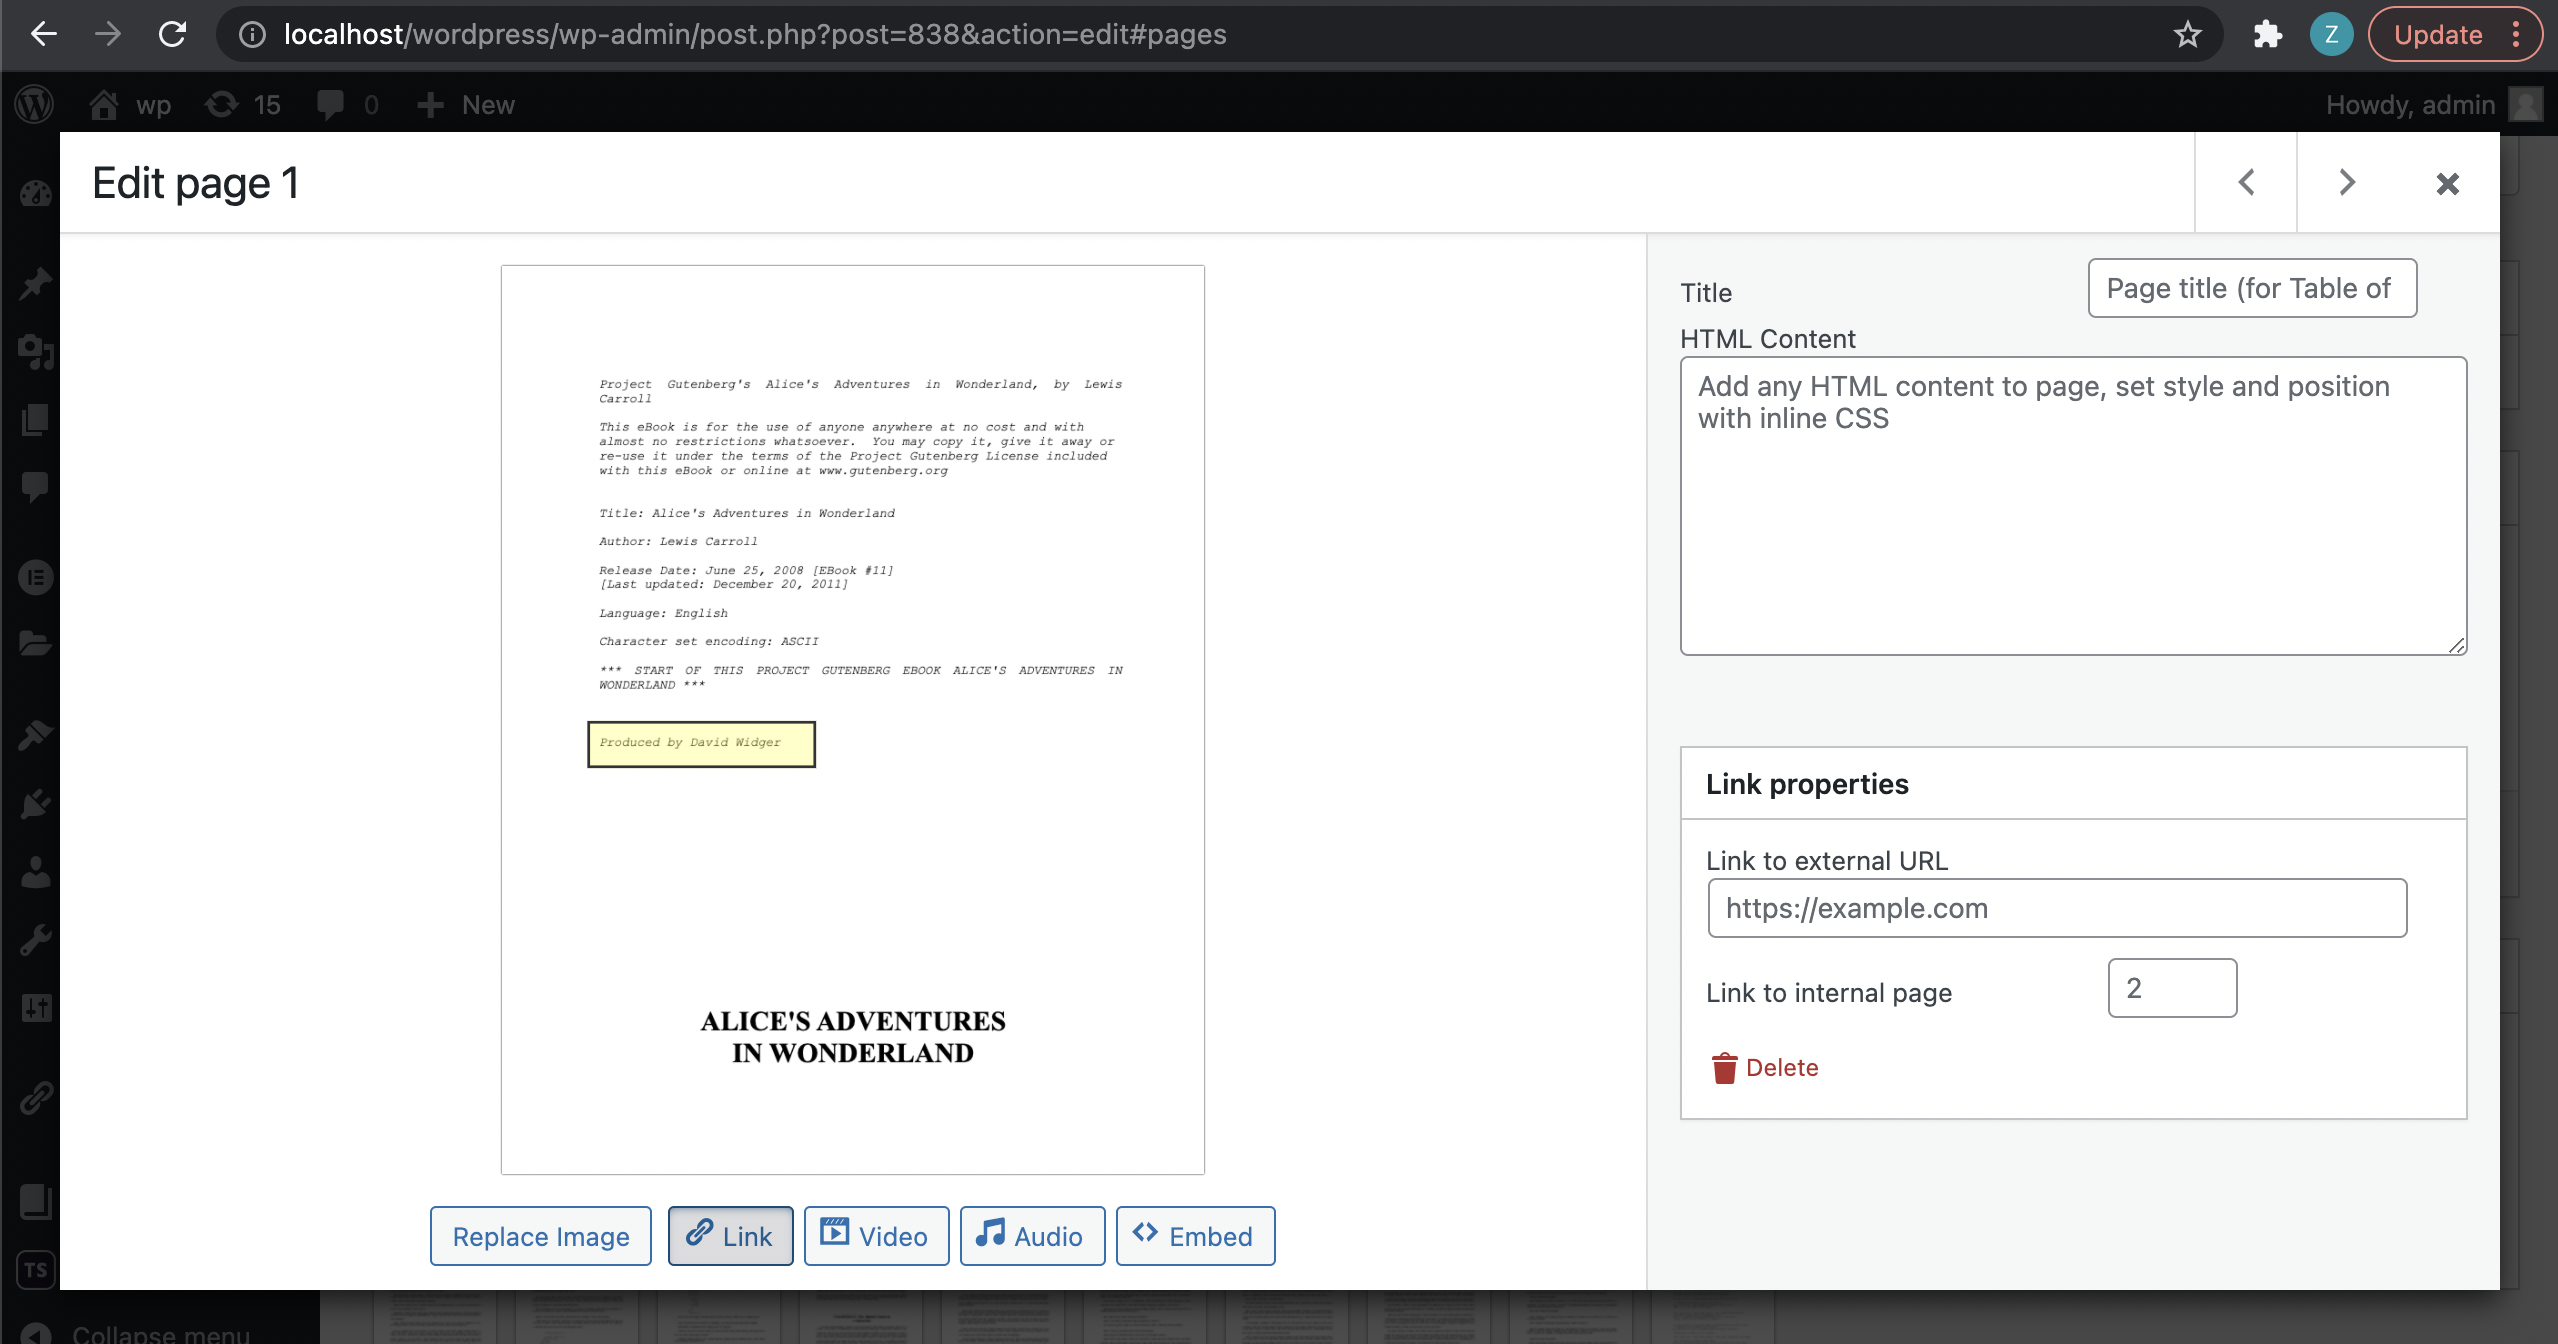This screenshot has height=1344, width=2558.
Task: Create new content via the New toolbar item
Action: pos(468,104)
